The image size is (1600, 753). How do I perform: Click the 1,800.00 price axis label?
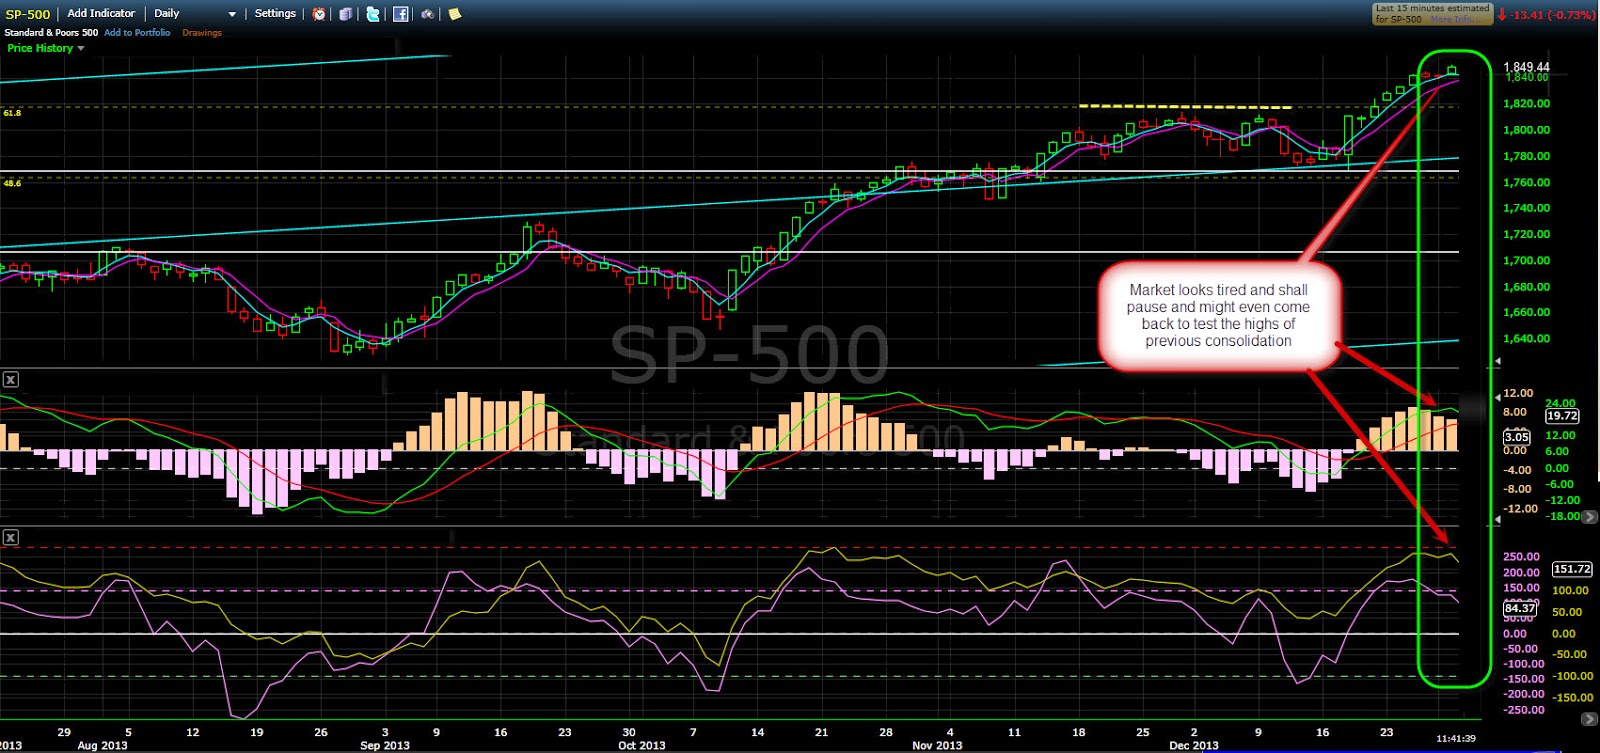click(x=1527, y=130)
